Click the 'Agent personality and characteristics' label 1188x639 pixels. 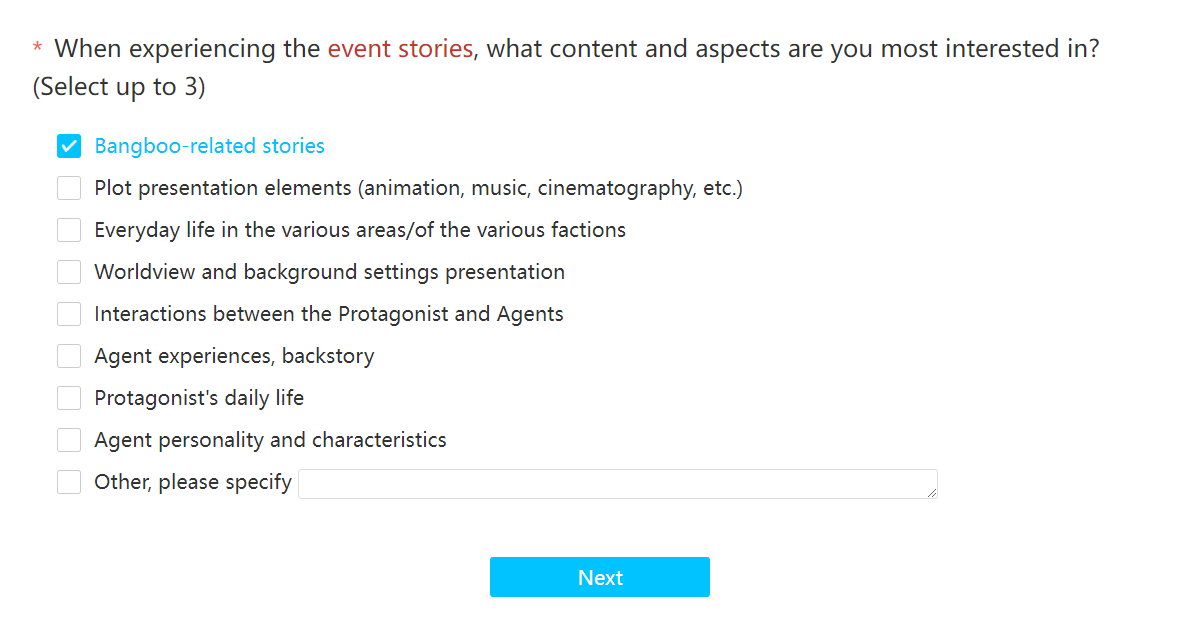point(270,440)
